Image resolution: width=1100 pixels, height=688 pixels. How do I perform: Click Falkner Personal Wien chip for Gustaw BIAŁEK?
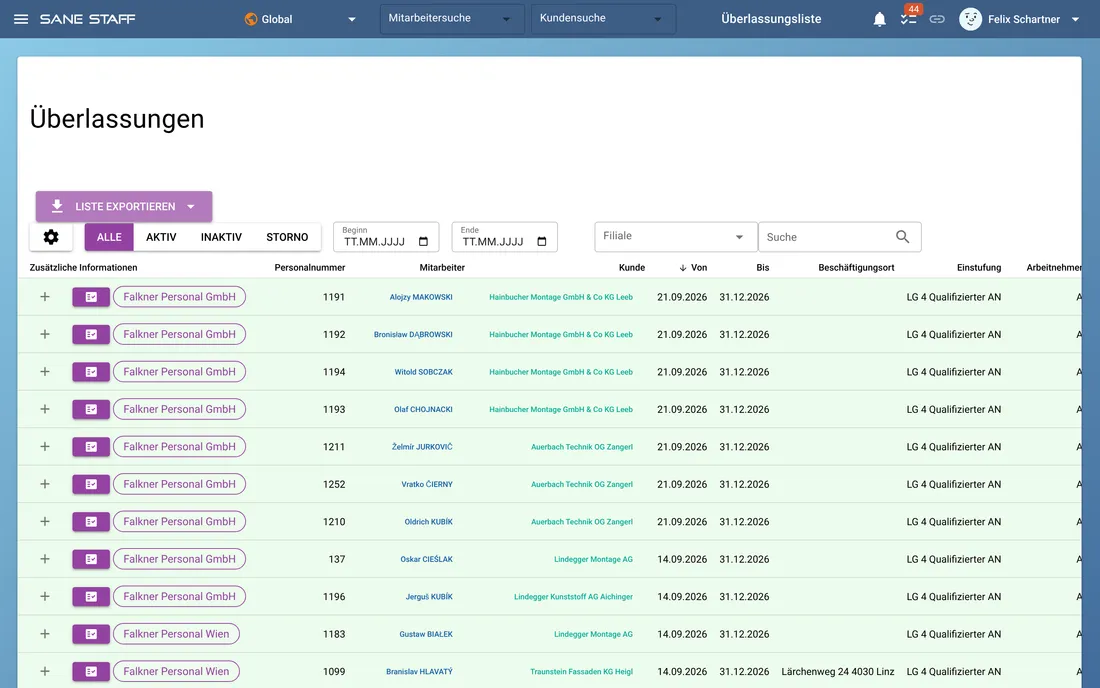tap(176, 634)
